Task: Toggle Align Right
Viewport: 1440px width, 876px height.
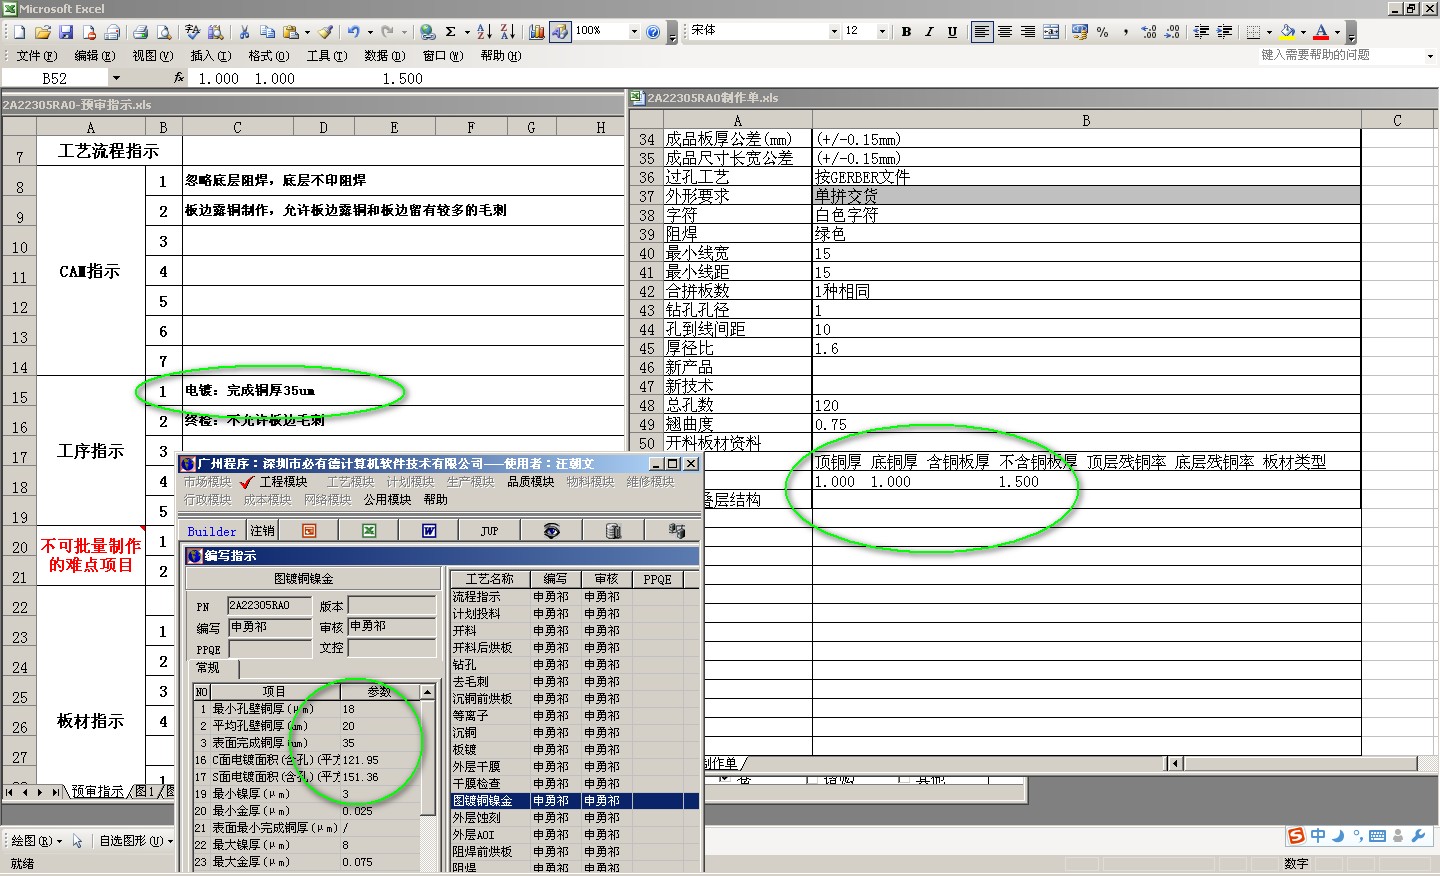Action: 1027,32
